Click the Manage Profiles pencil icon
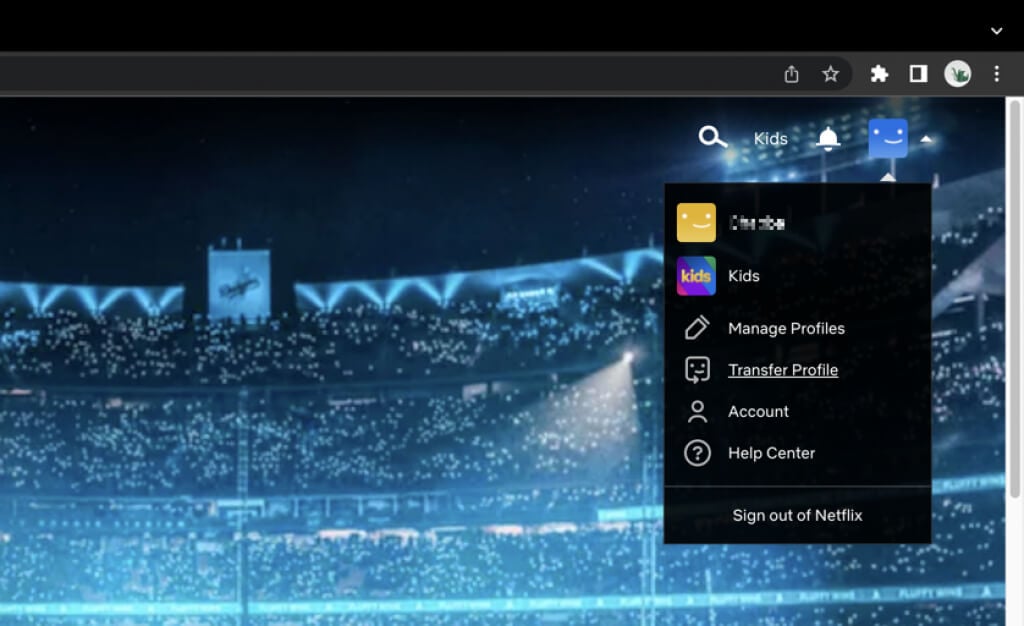 pos(697,328)
